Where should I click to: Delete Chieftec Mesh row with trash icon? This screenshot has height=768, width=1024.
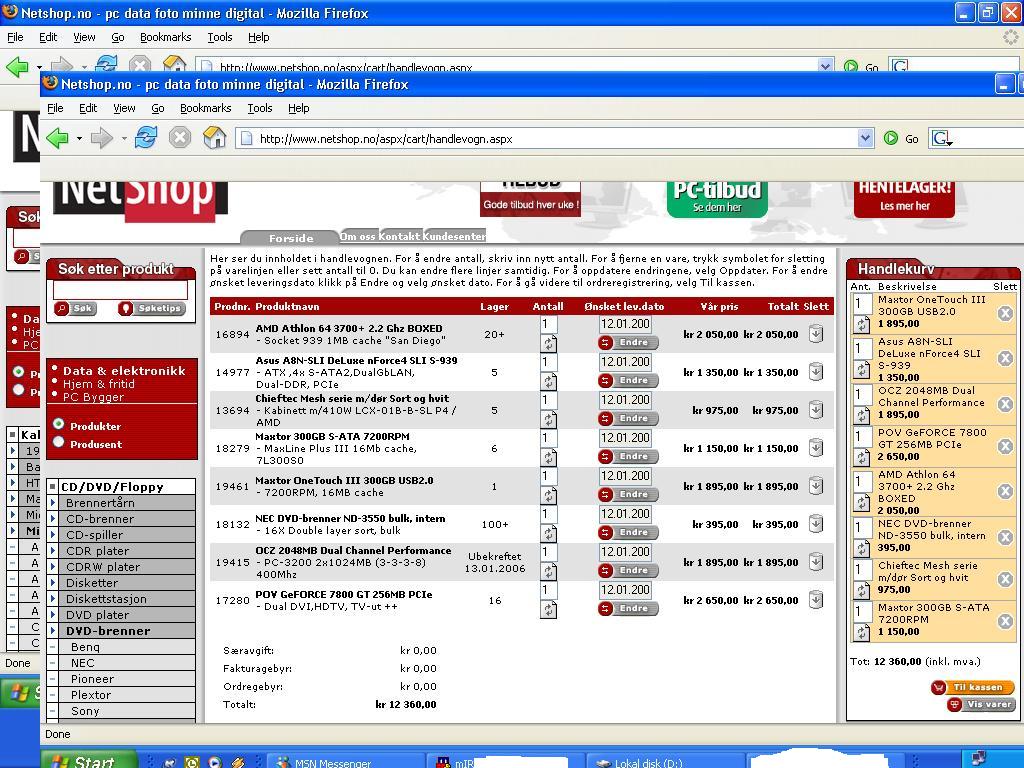coord(816,410)
